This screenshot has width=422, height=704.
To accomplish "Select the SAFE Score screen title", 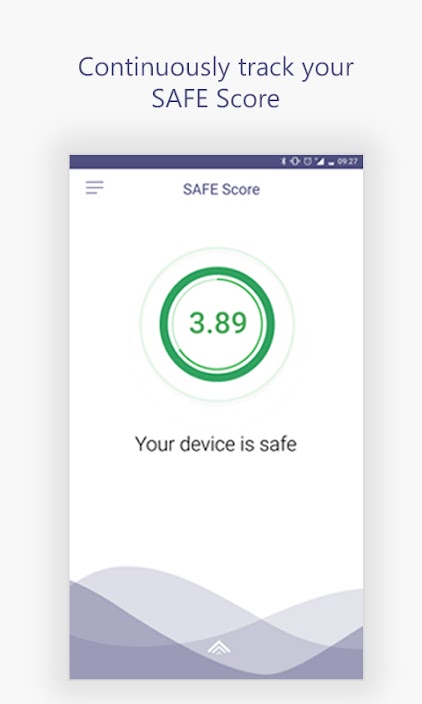I will (x=221, y=189).
